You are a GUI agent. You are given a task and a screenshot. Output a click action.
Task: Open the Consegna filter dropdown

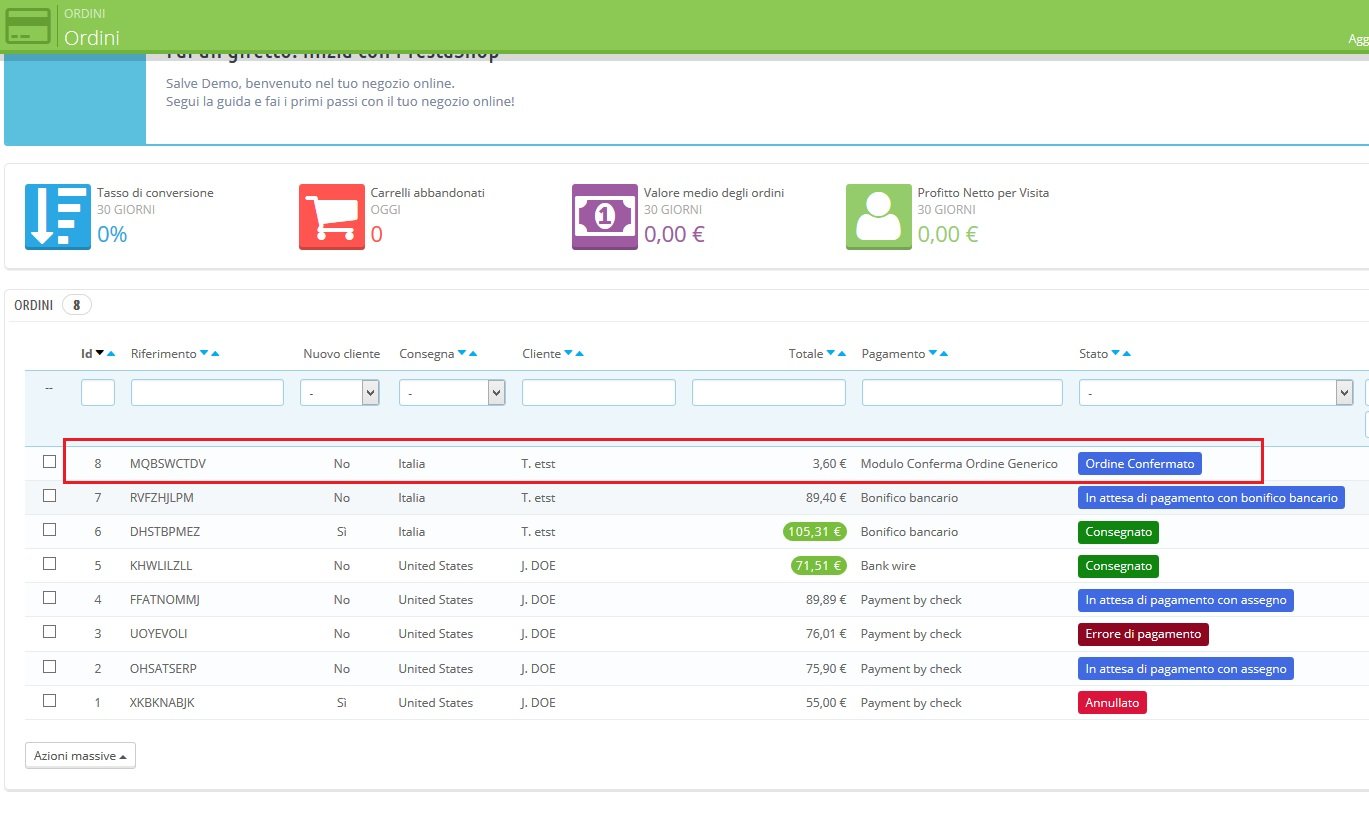pos(452,393)
